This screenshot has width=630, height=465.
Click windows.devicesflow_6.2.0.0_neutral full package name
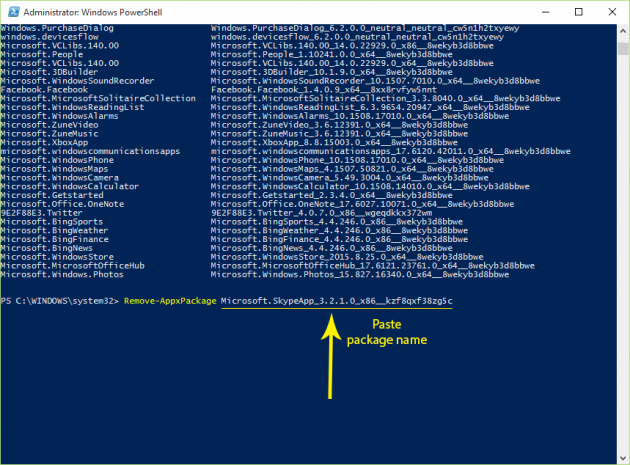pos(358,37)
